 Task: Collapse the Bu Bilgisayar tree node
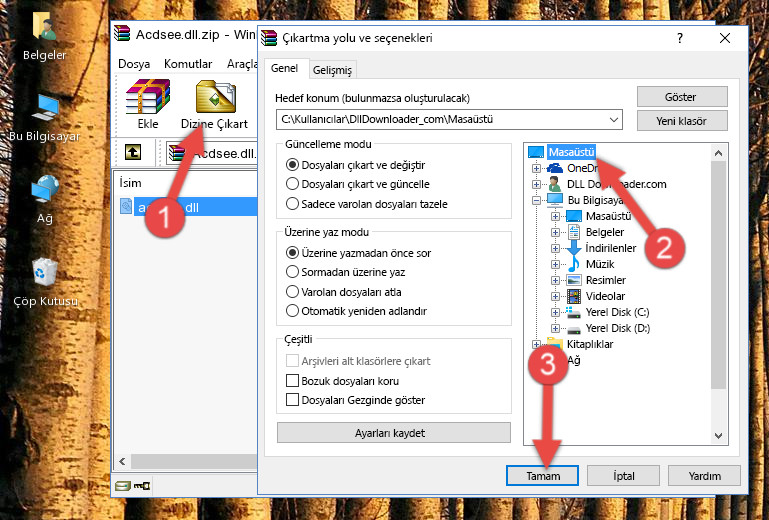point(536,200)
